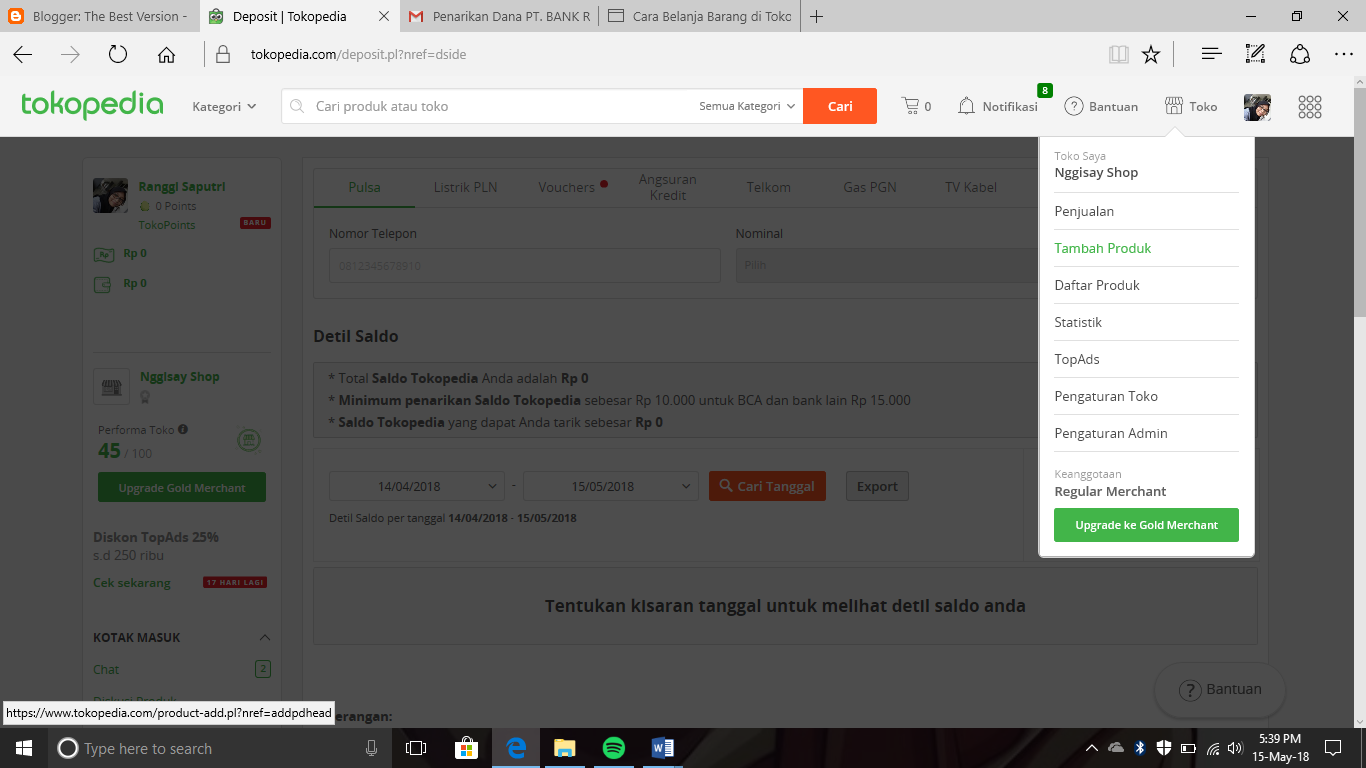Click the Cari Tanggal button
1366x768 pixels.
point(767,486)
